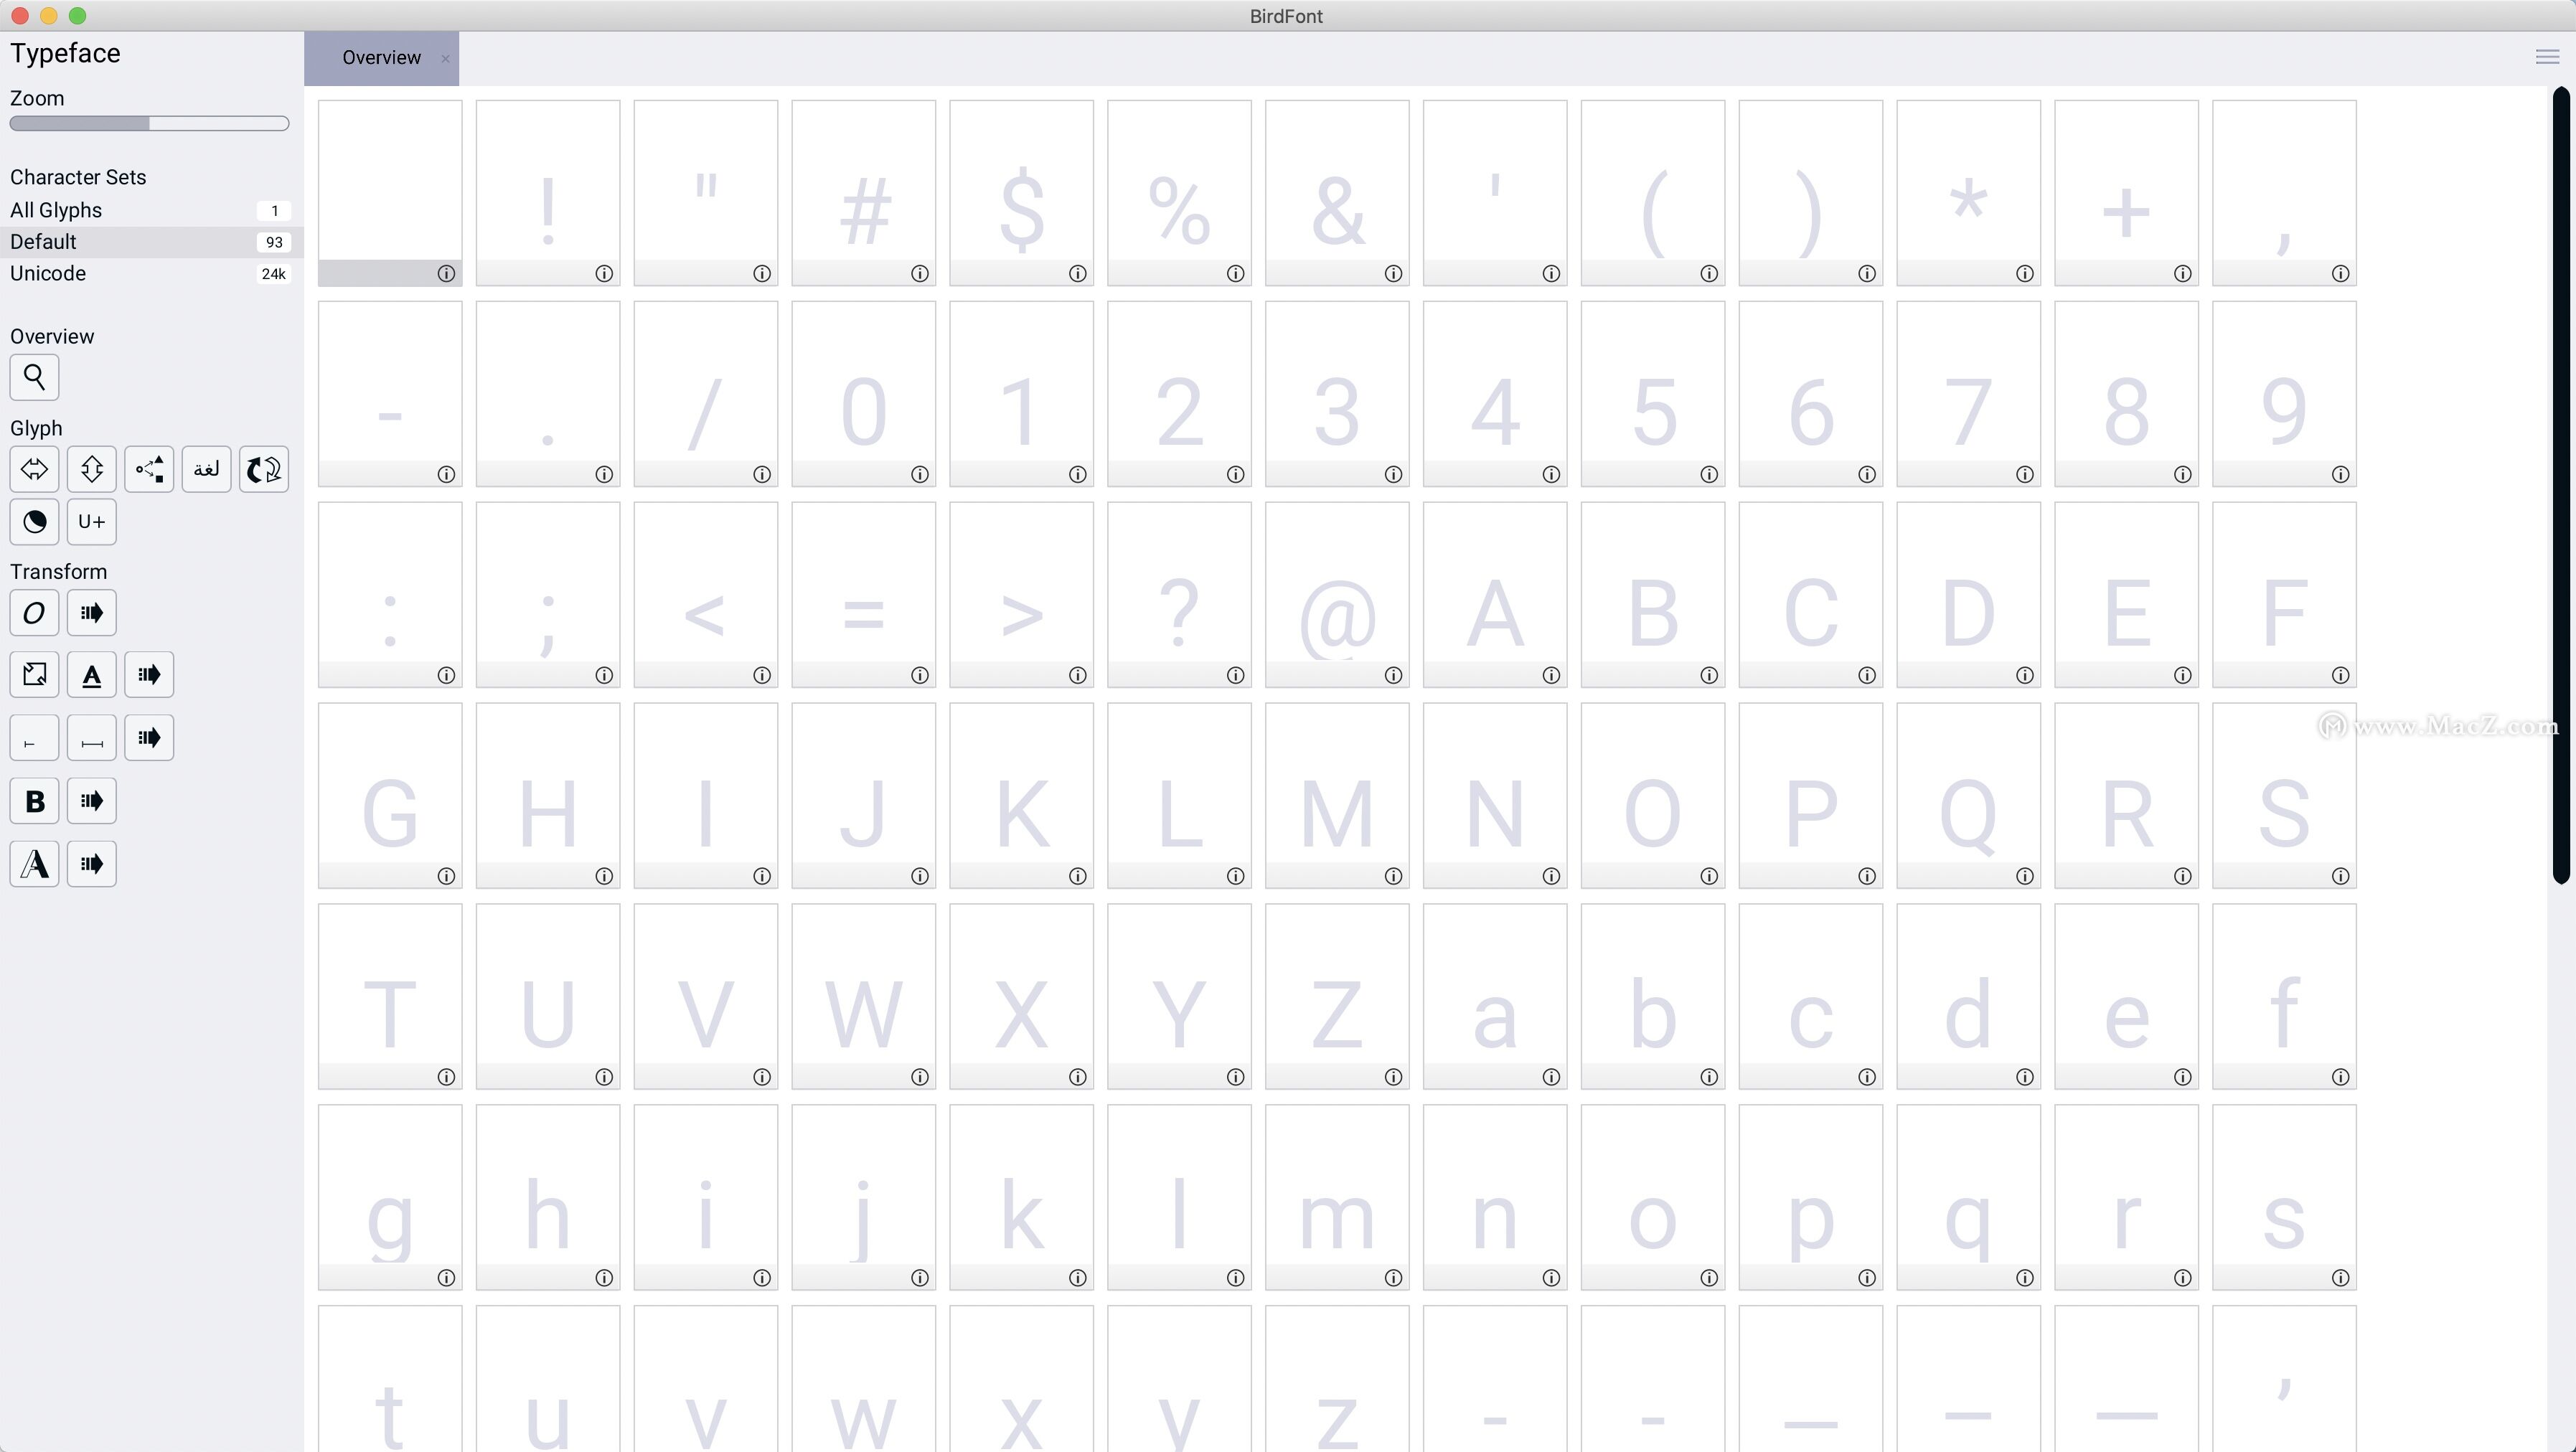Screen dimensions: 2576x1452
Task: Select the flip horizontal glyph tool
Action: 33,469
